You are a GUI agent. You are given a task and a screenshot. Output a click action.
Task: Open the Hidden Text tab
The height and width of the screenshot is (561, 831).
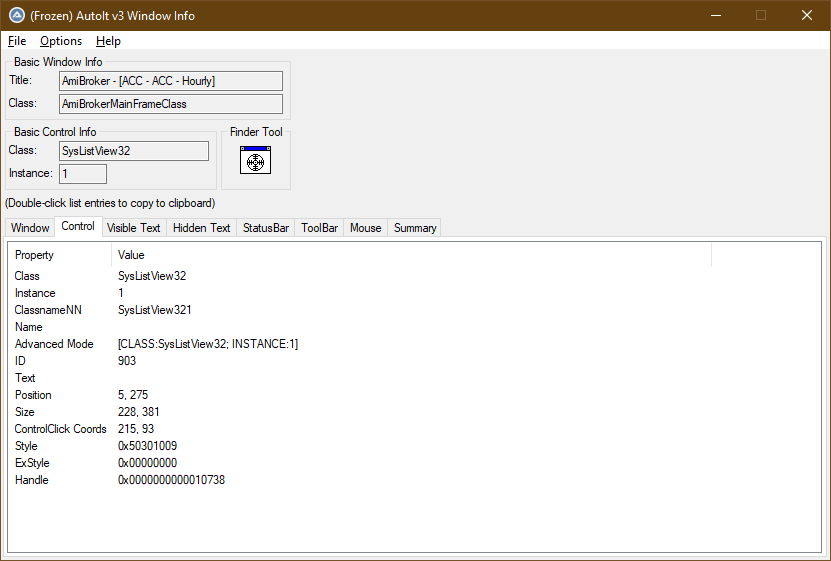click(x=201, y=228)
